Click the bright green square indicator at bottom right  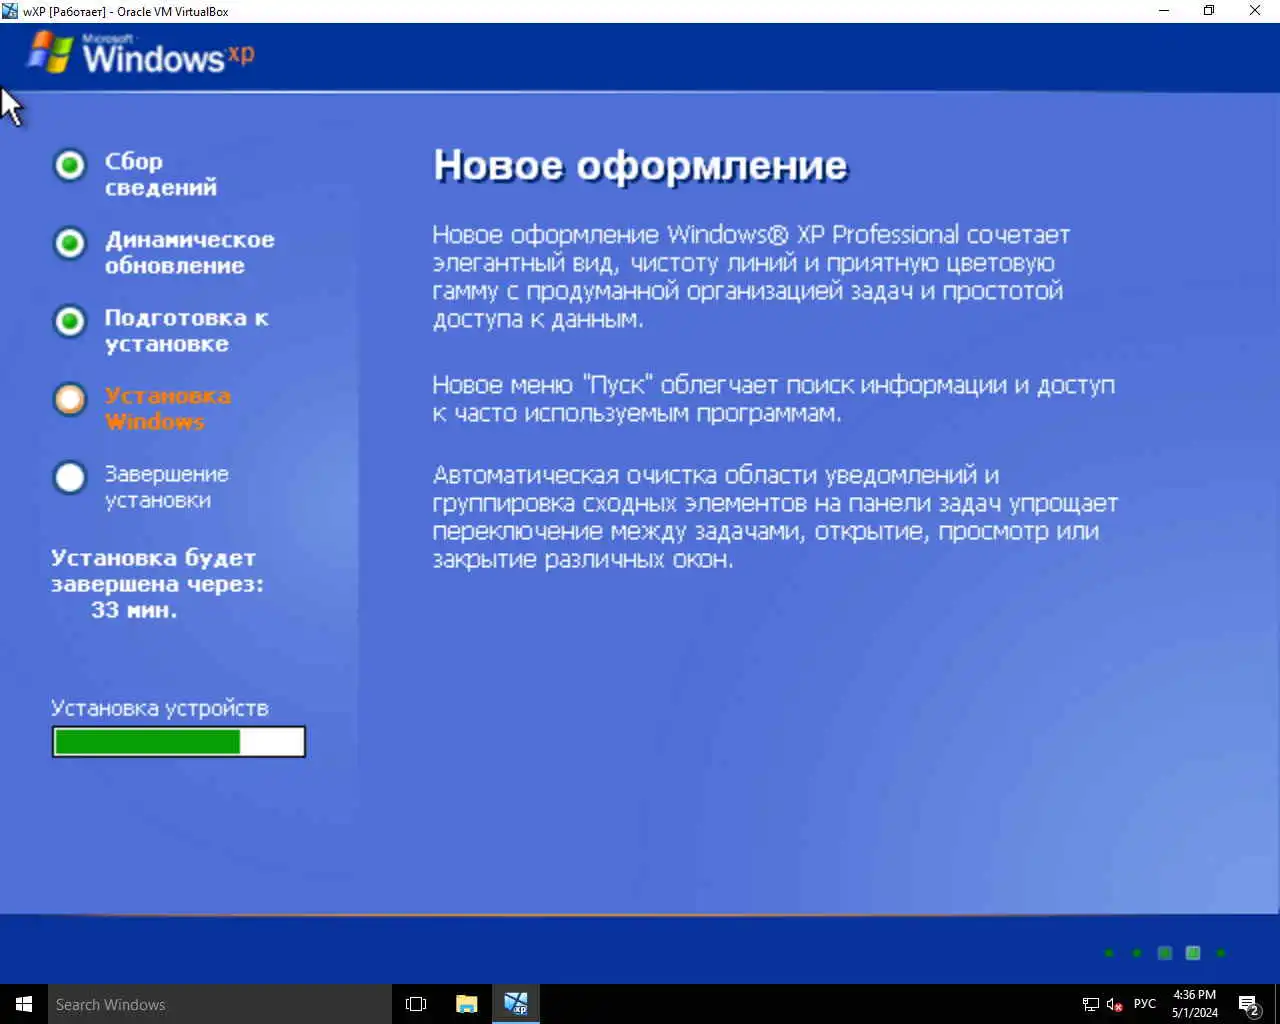point(1193,953)
